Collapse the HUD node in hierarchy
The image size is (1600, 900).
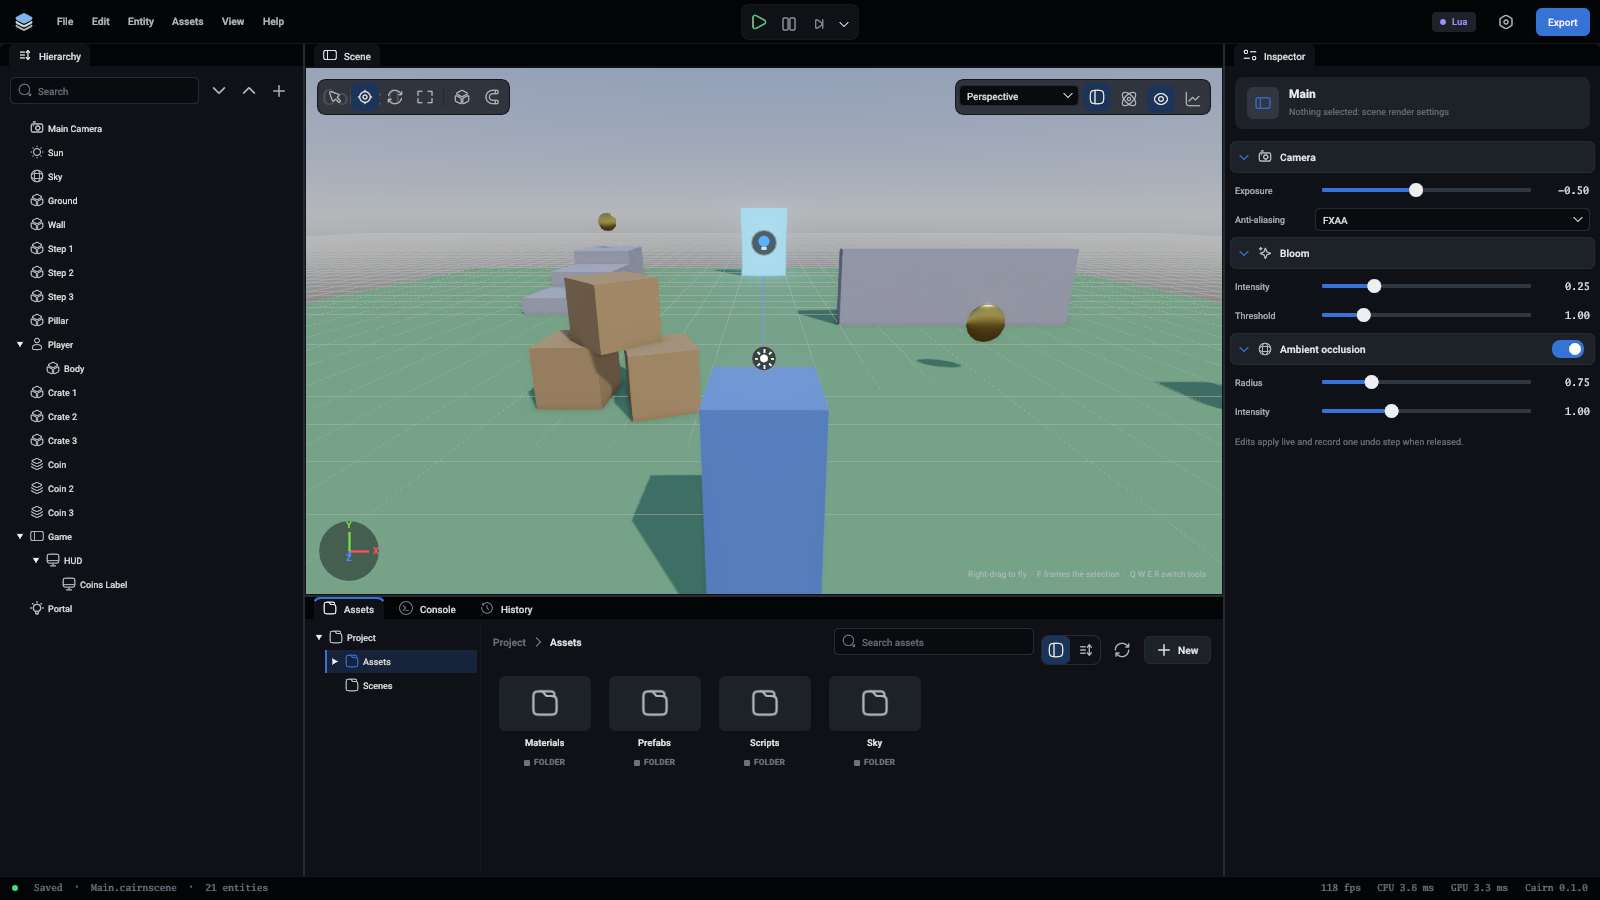tap(36, 560)
